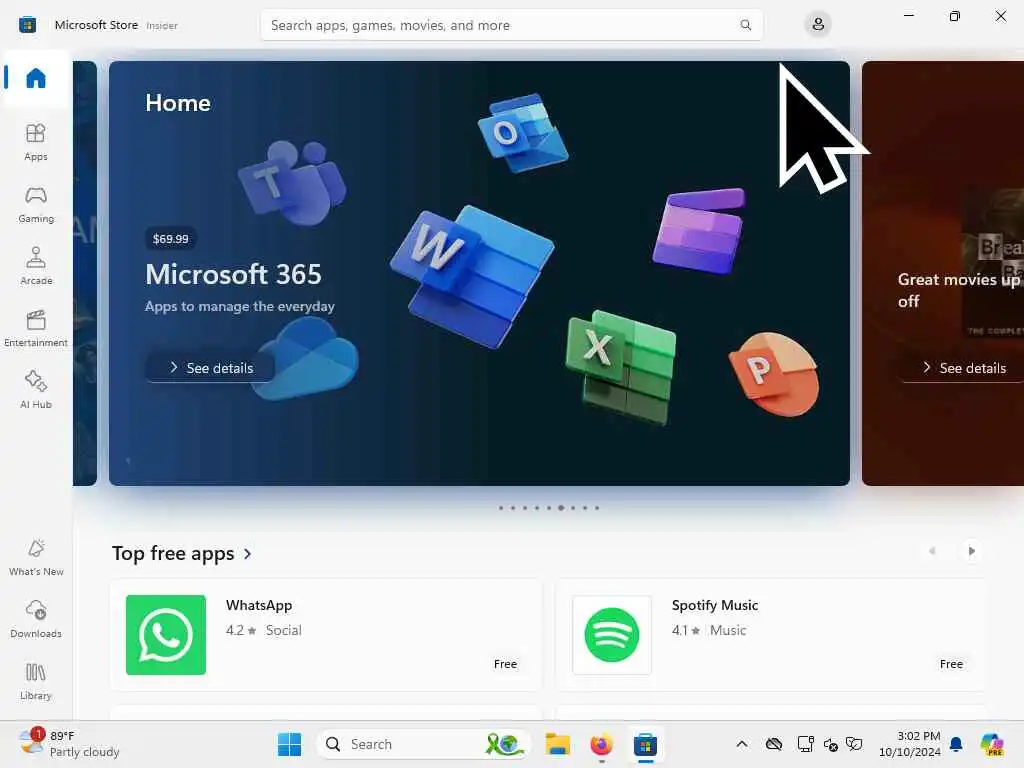The image size is (1024, 768).
Task: Click Free button on Spotify Music card
Action: tap(951, 664)
